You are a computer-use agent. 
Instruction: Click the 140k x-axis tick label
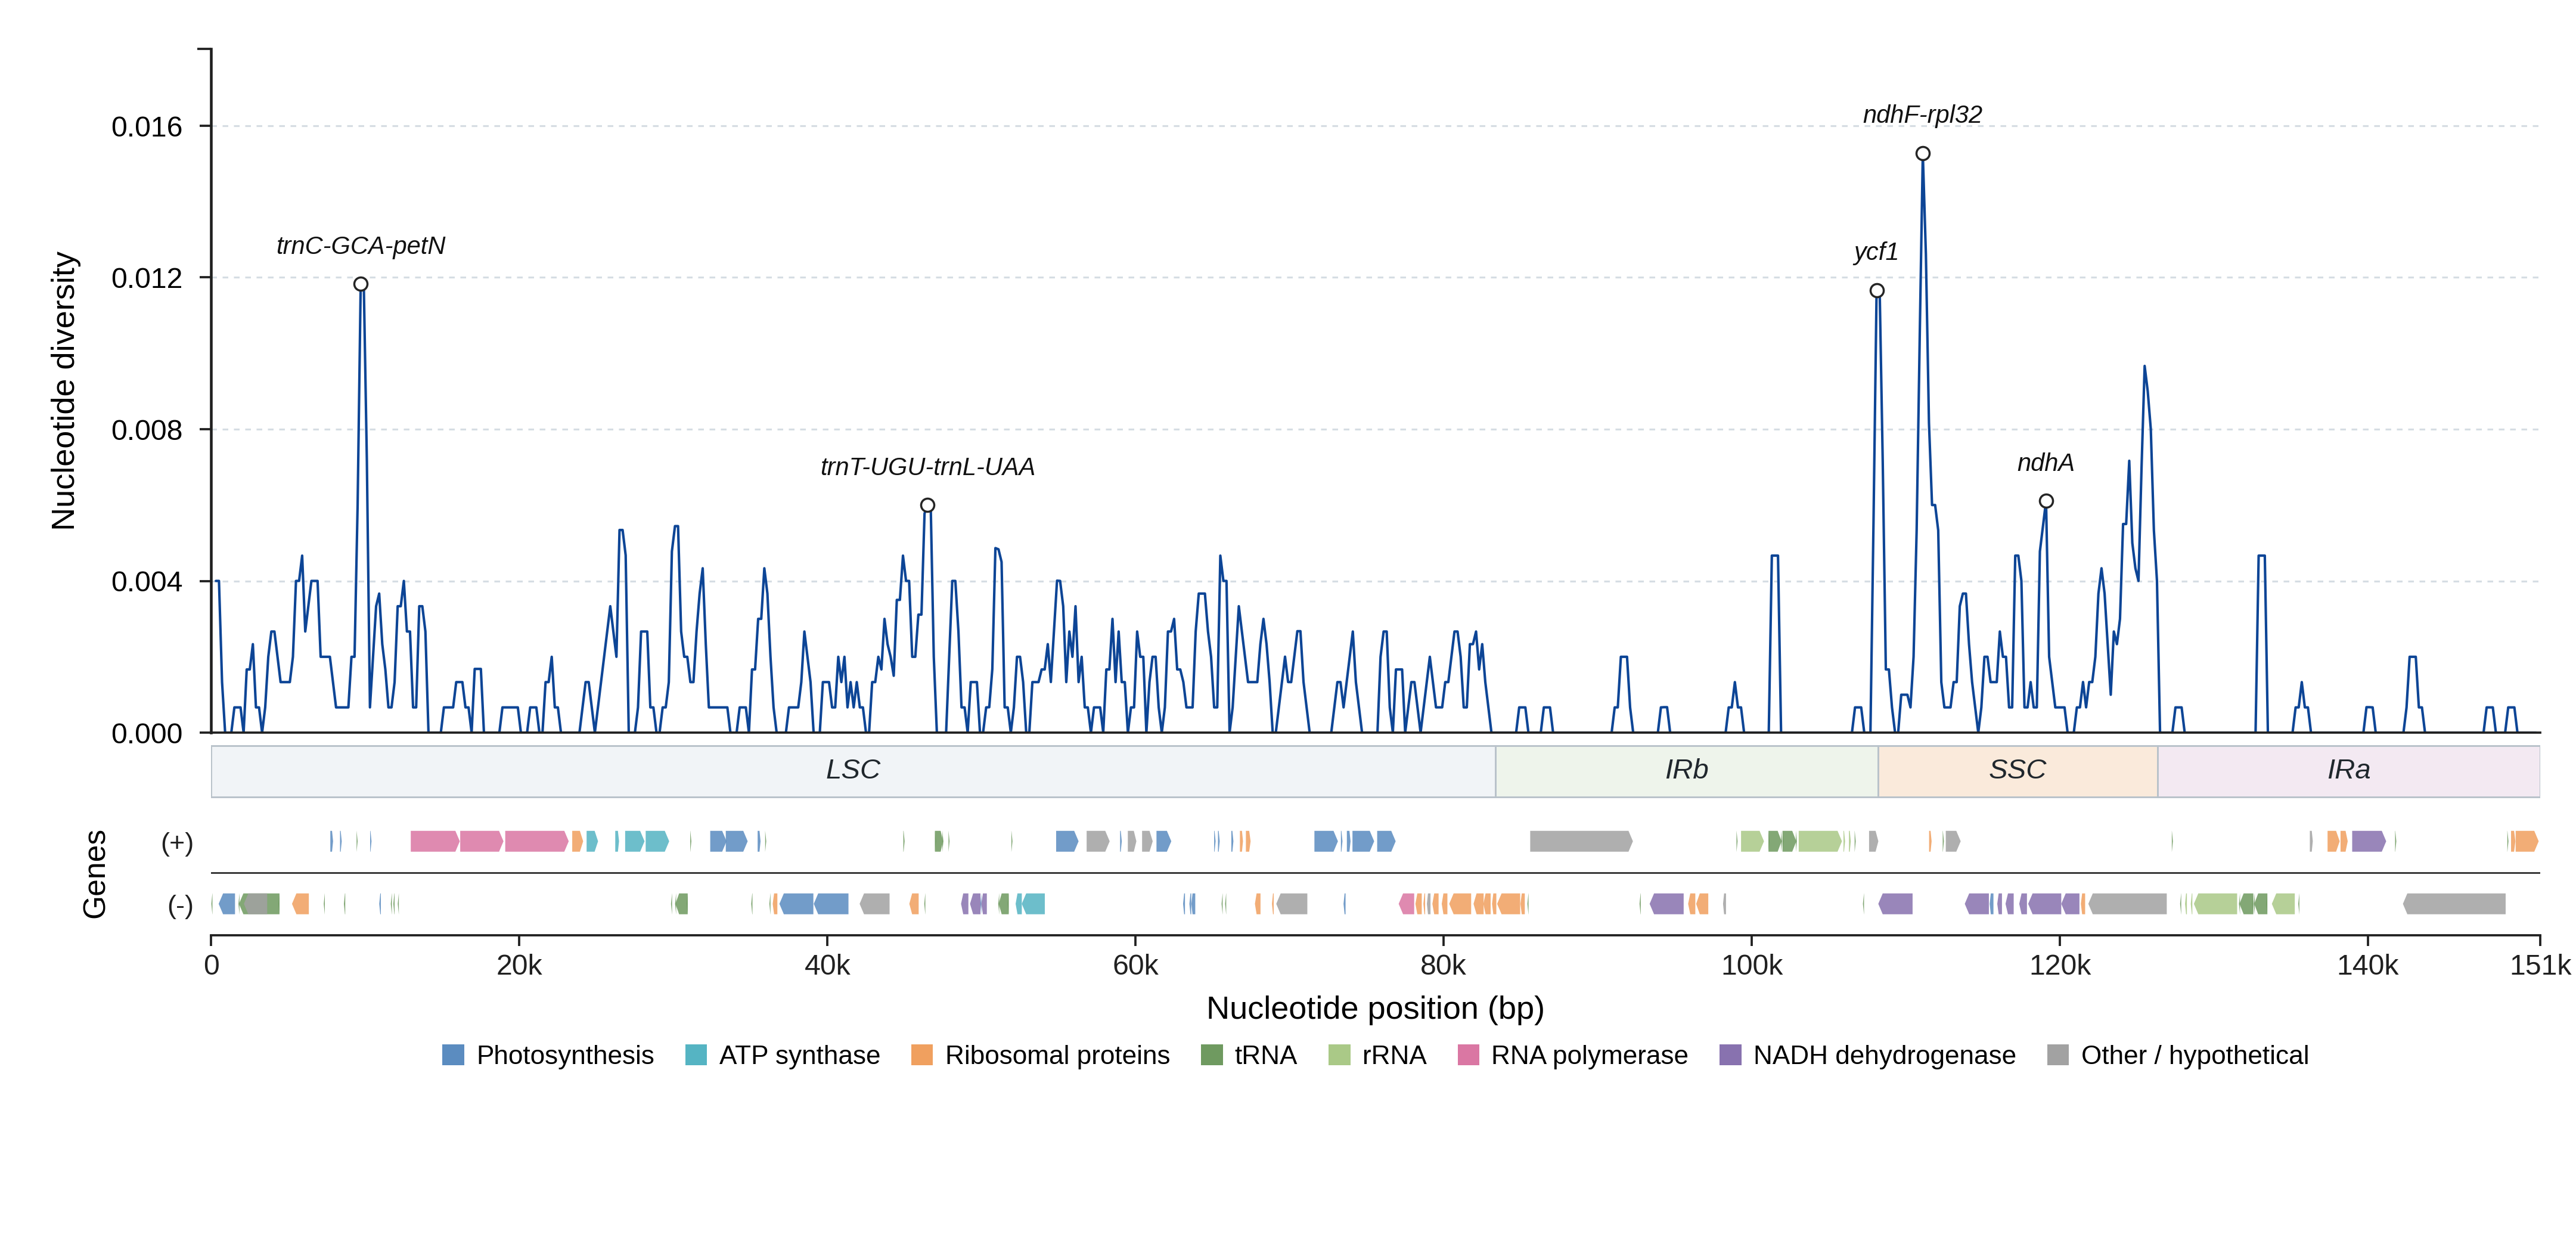2367,966
